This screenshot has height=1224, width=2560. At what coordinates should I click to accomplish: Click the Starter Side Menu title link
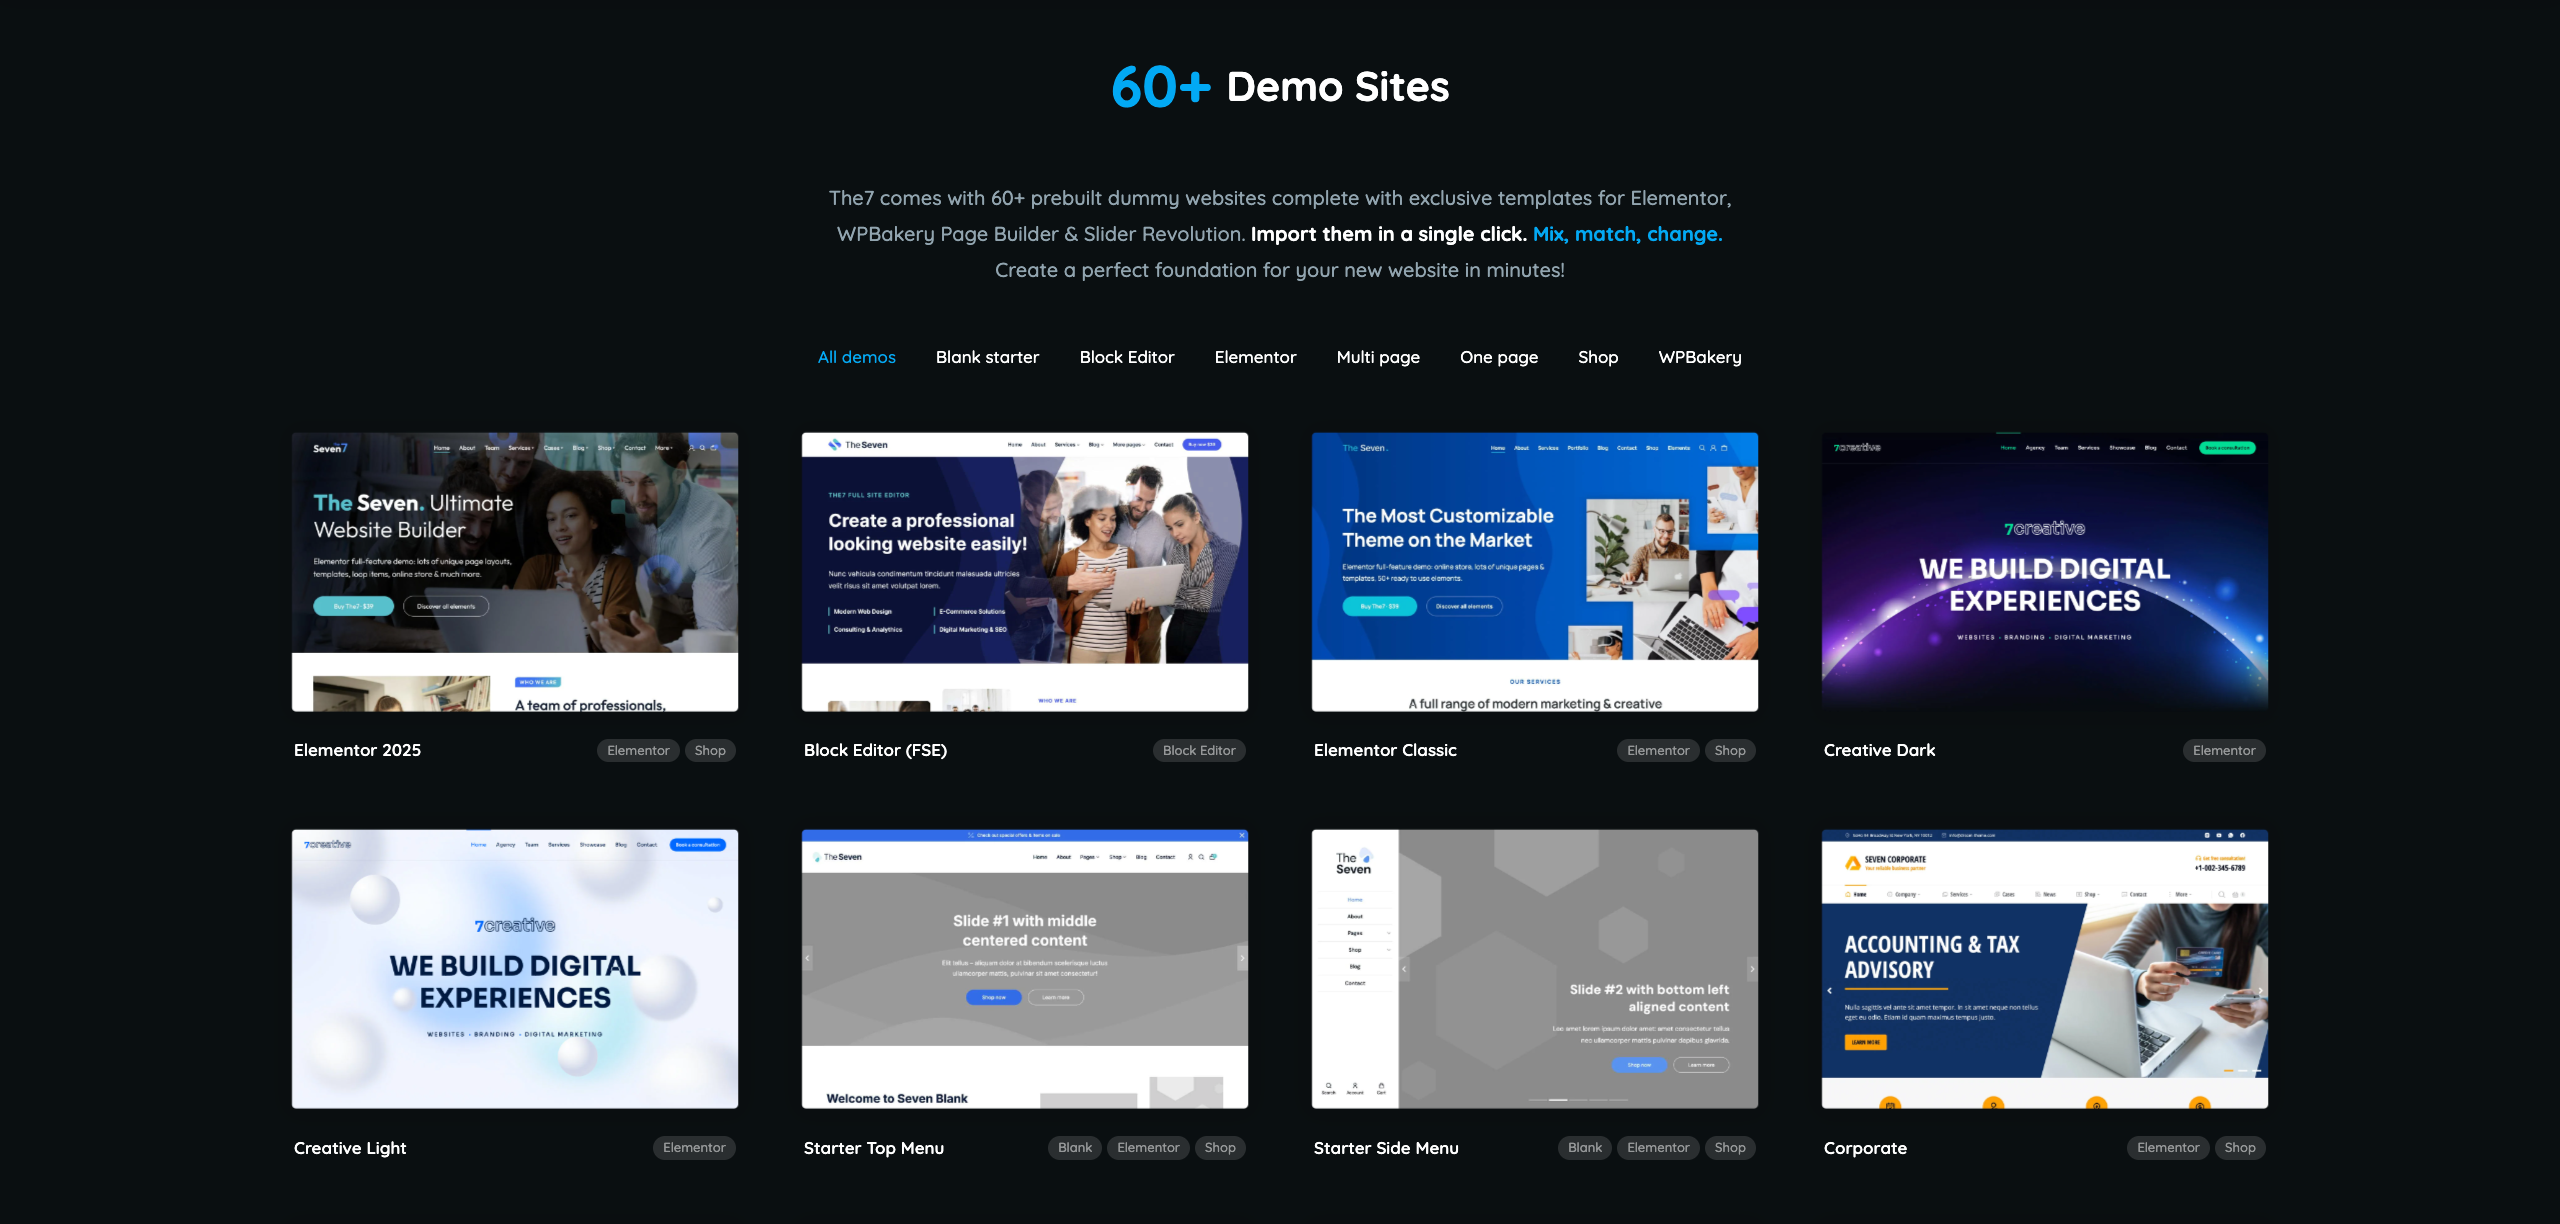[1385, 1148]
